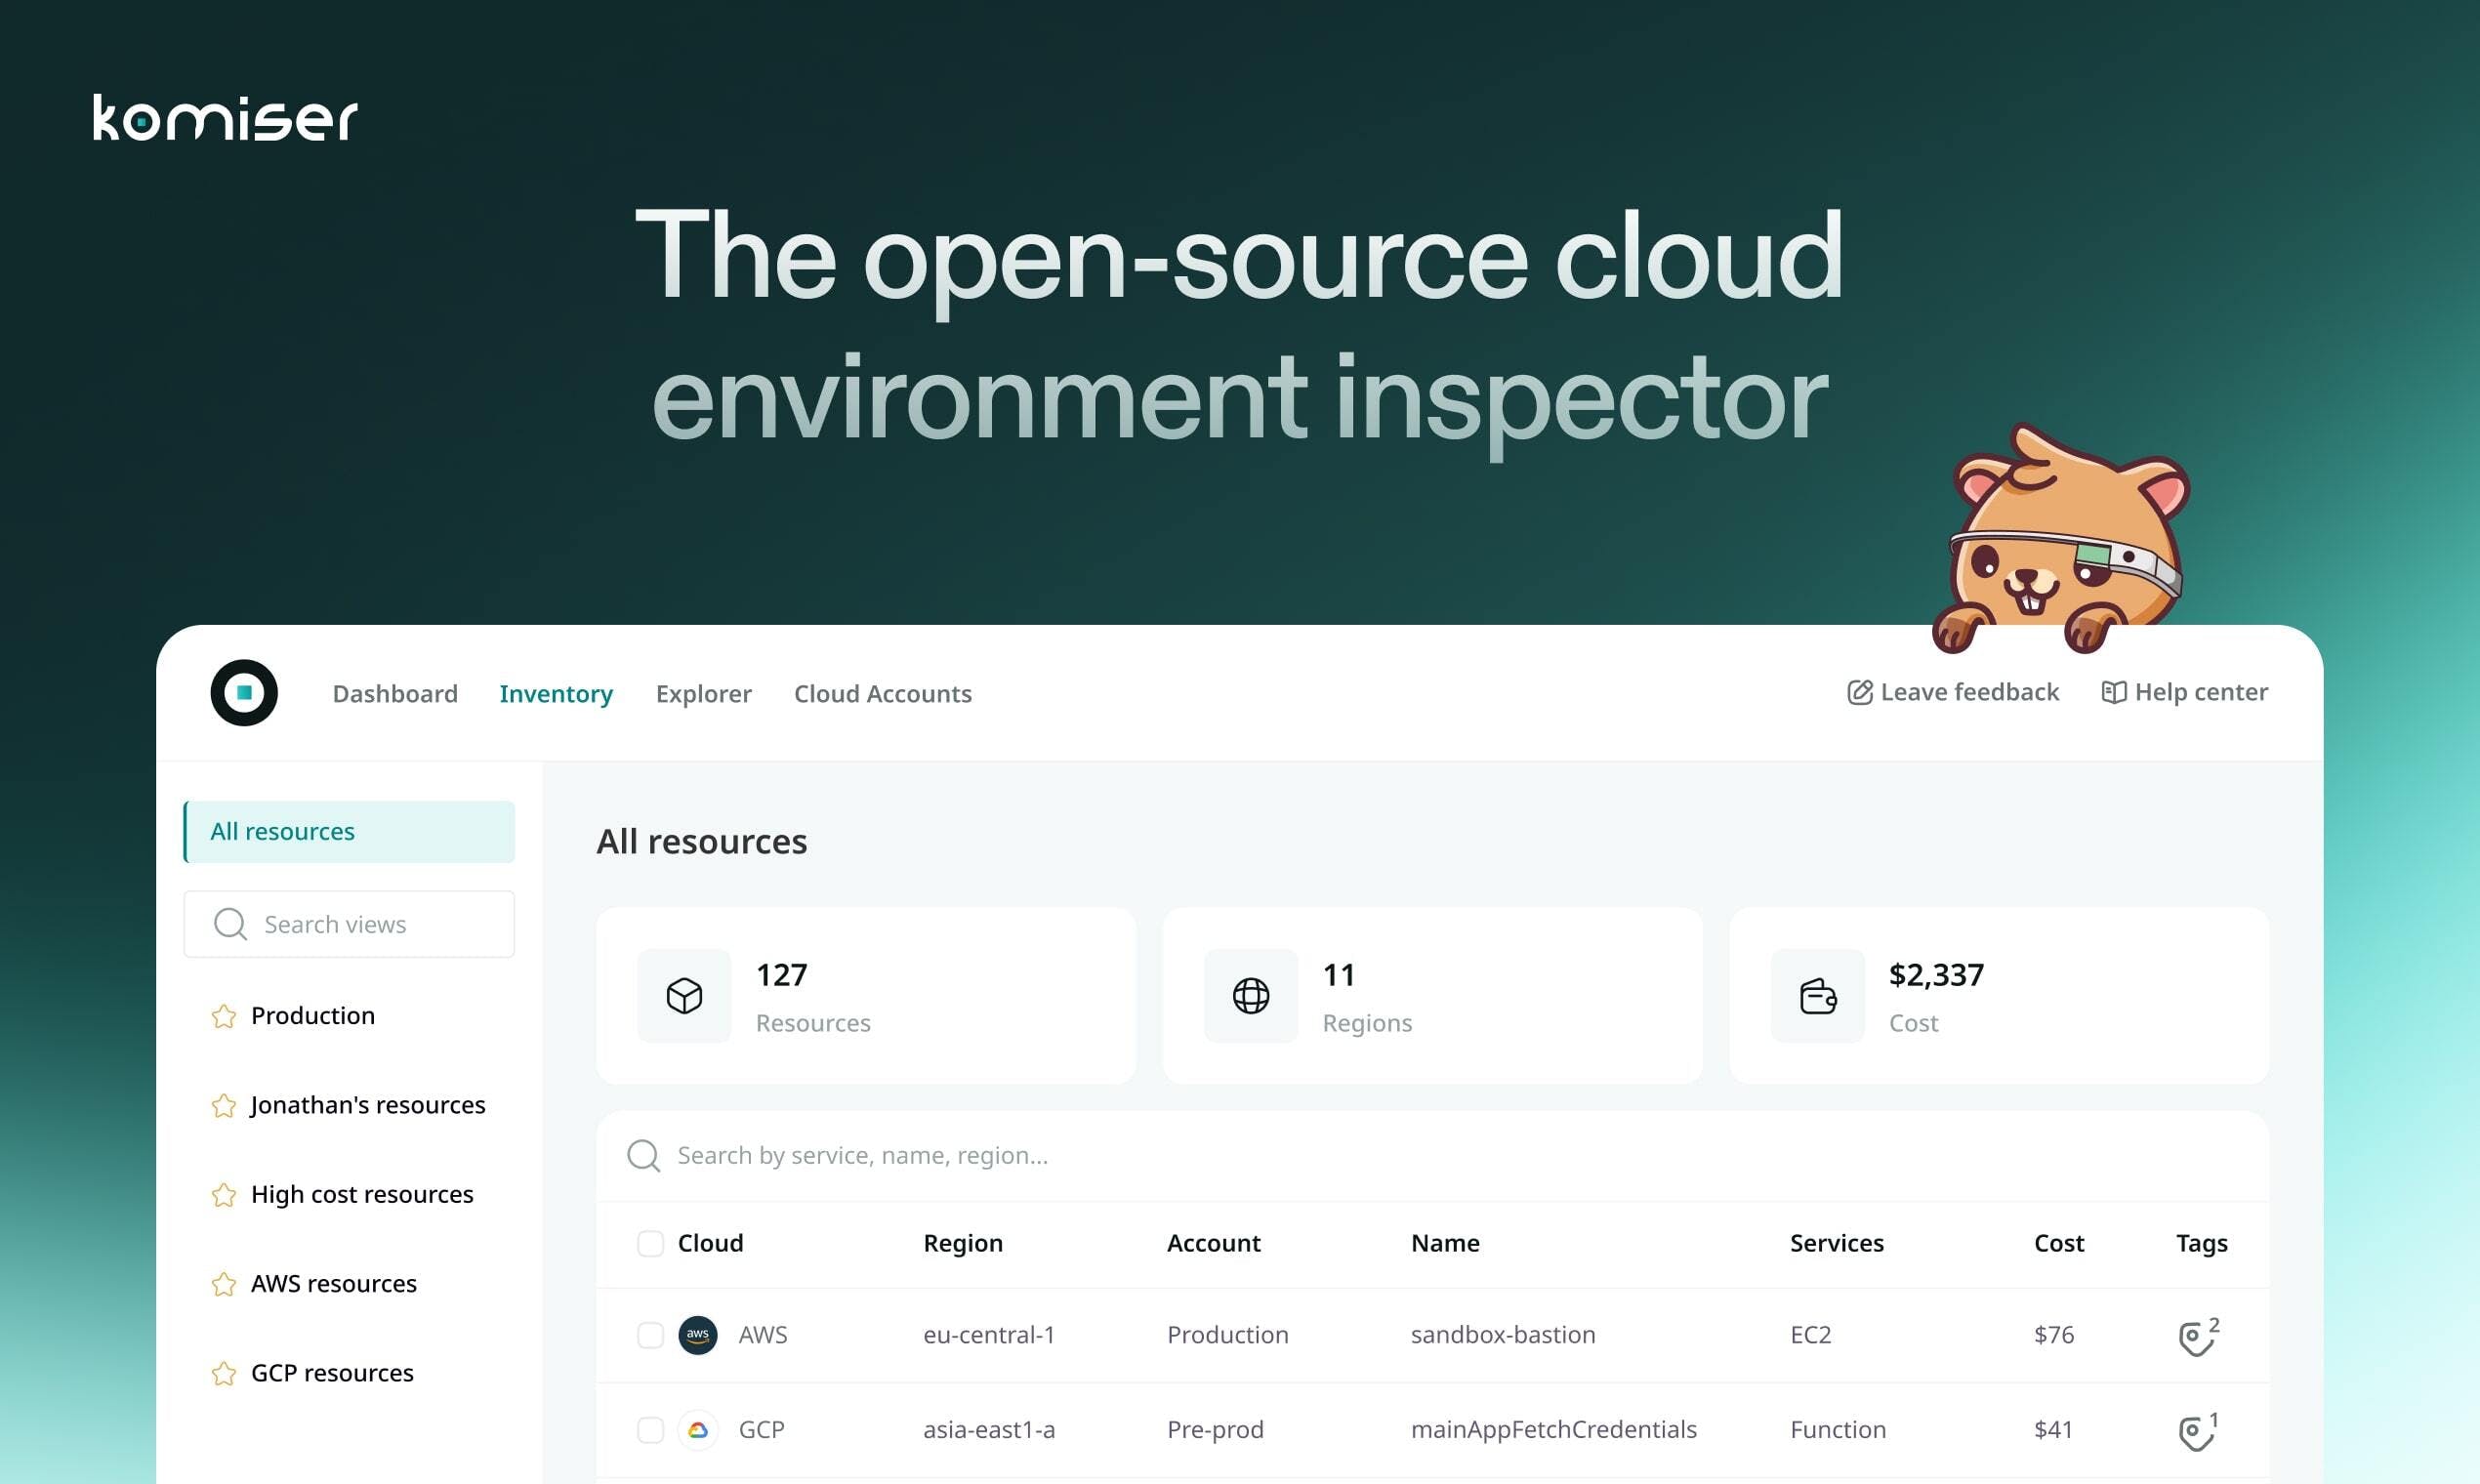Click the globe Regions icon
This screenshot has width=2480, height=1484.
(x=1250, y=996)
